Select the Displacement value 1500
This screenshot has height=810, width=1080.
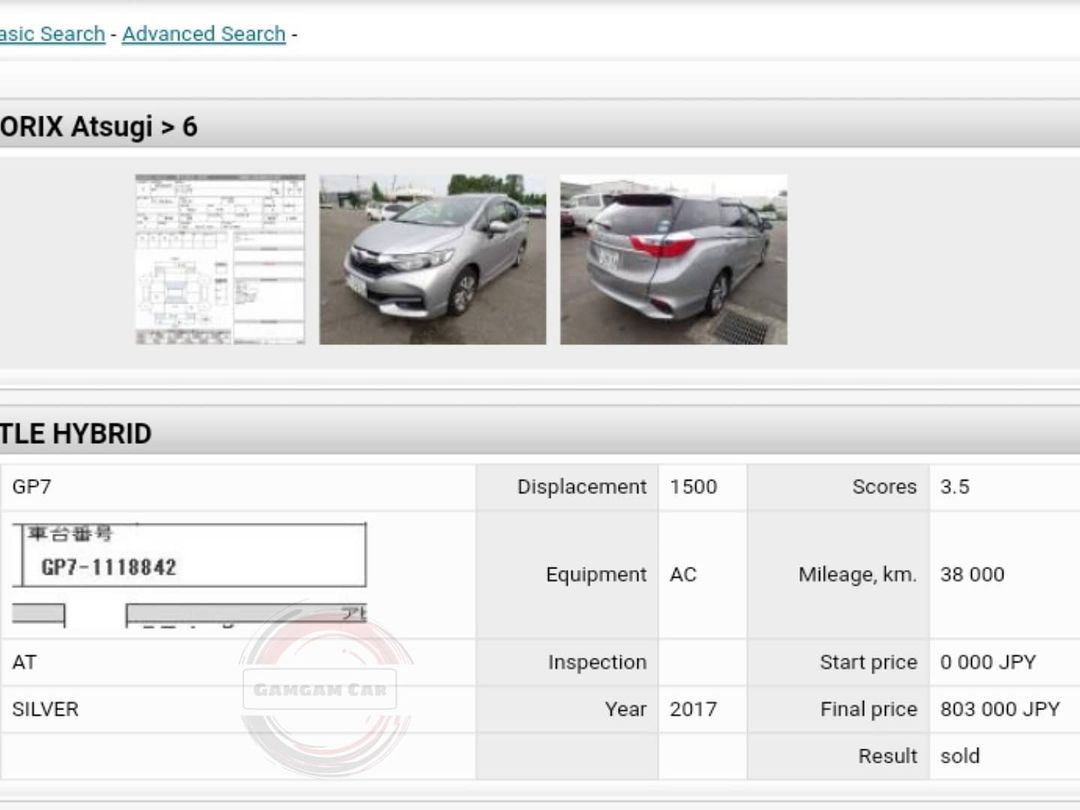pyautogui.click(x=694, y=487)
